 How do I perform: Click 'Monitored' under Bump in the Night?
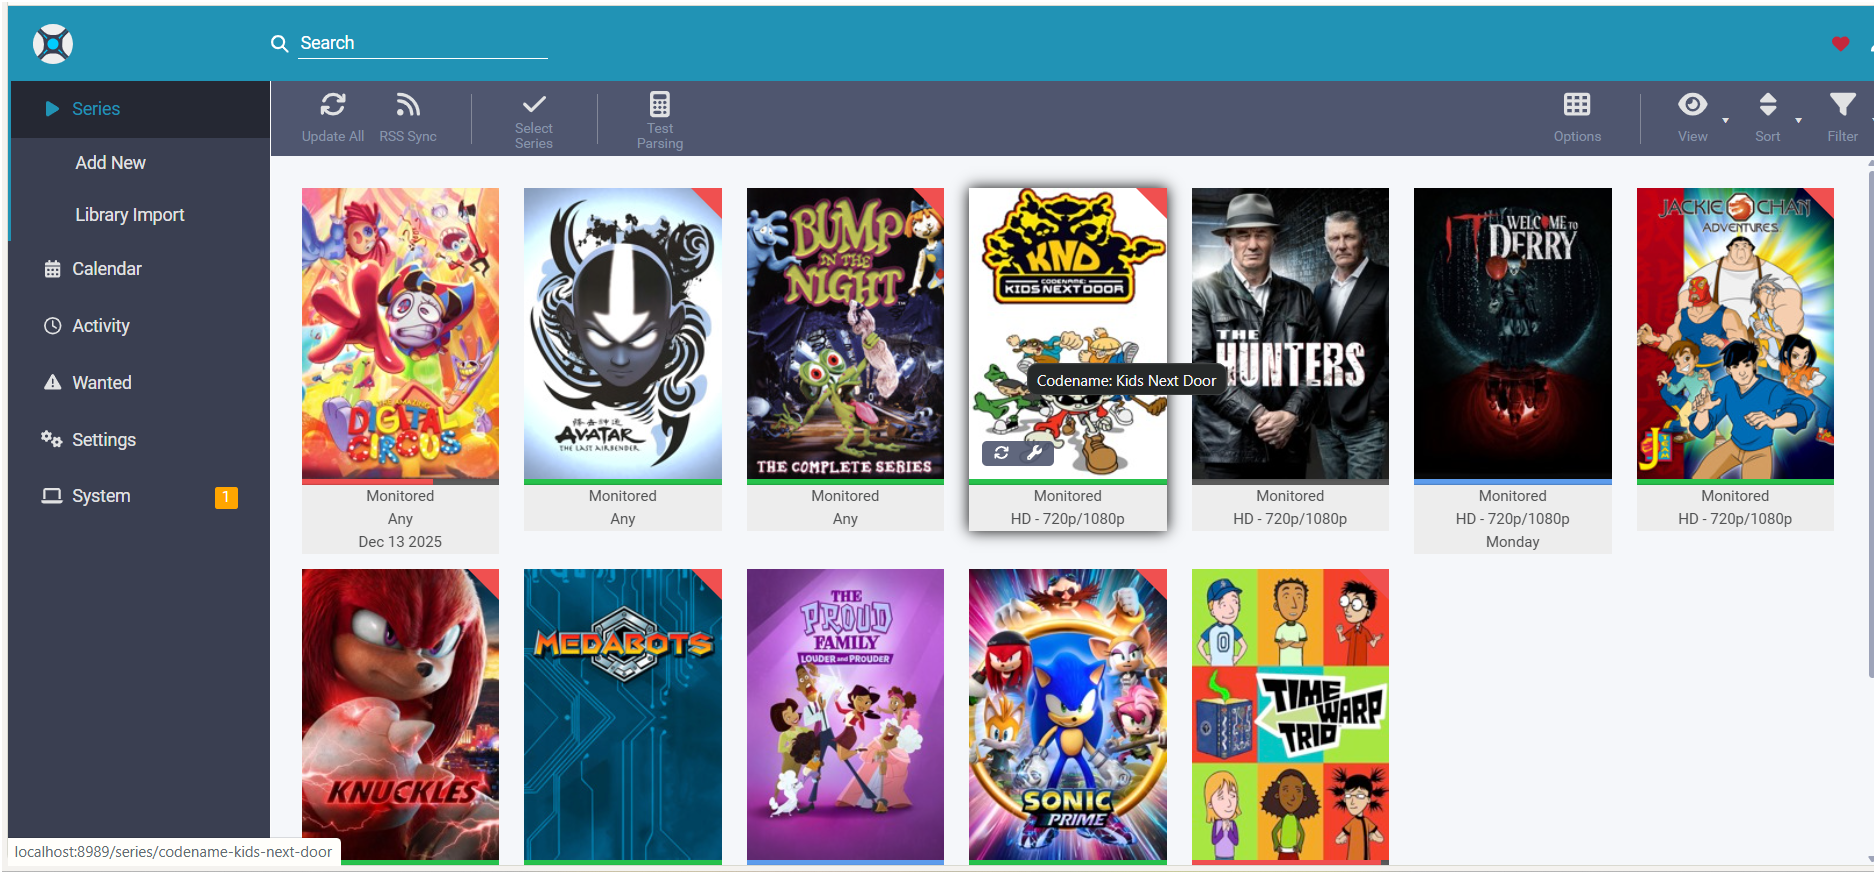845,496
